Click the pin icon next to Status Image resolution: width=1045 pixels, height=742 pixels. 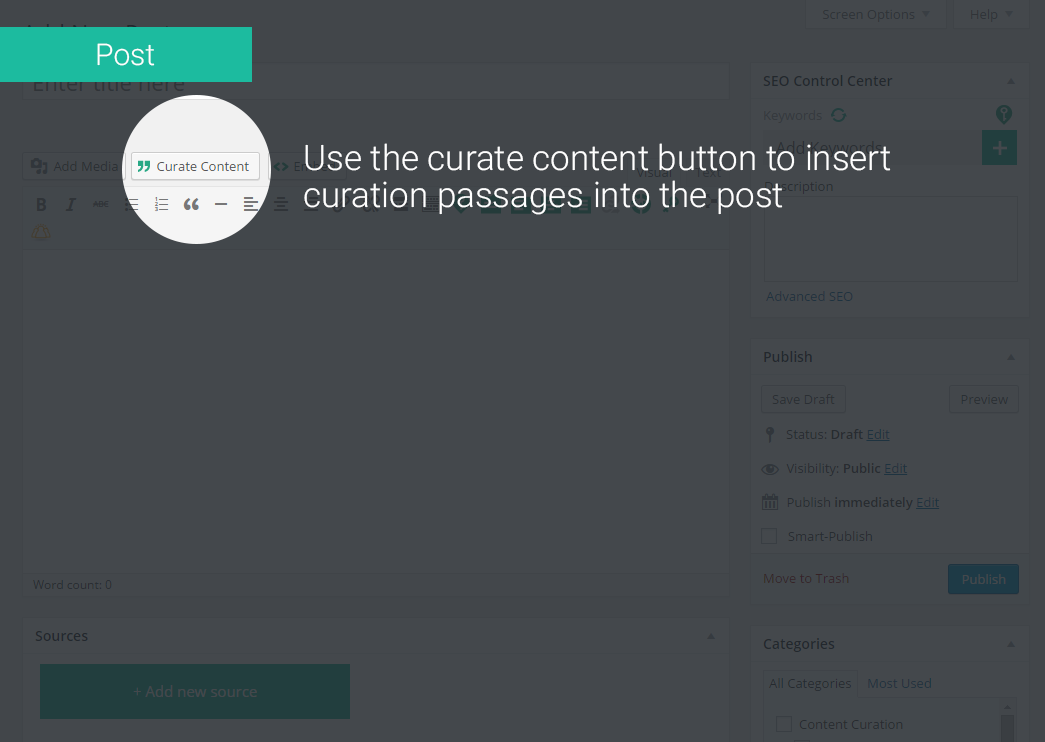[770, 435]
